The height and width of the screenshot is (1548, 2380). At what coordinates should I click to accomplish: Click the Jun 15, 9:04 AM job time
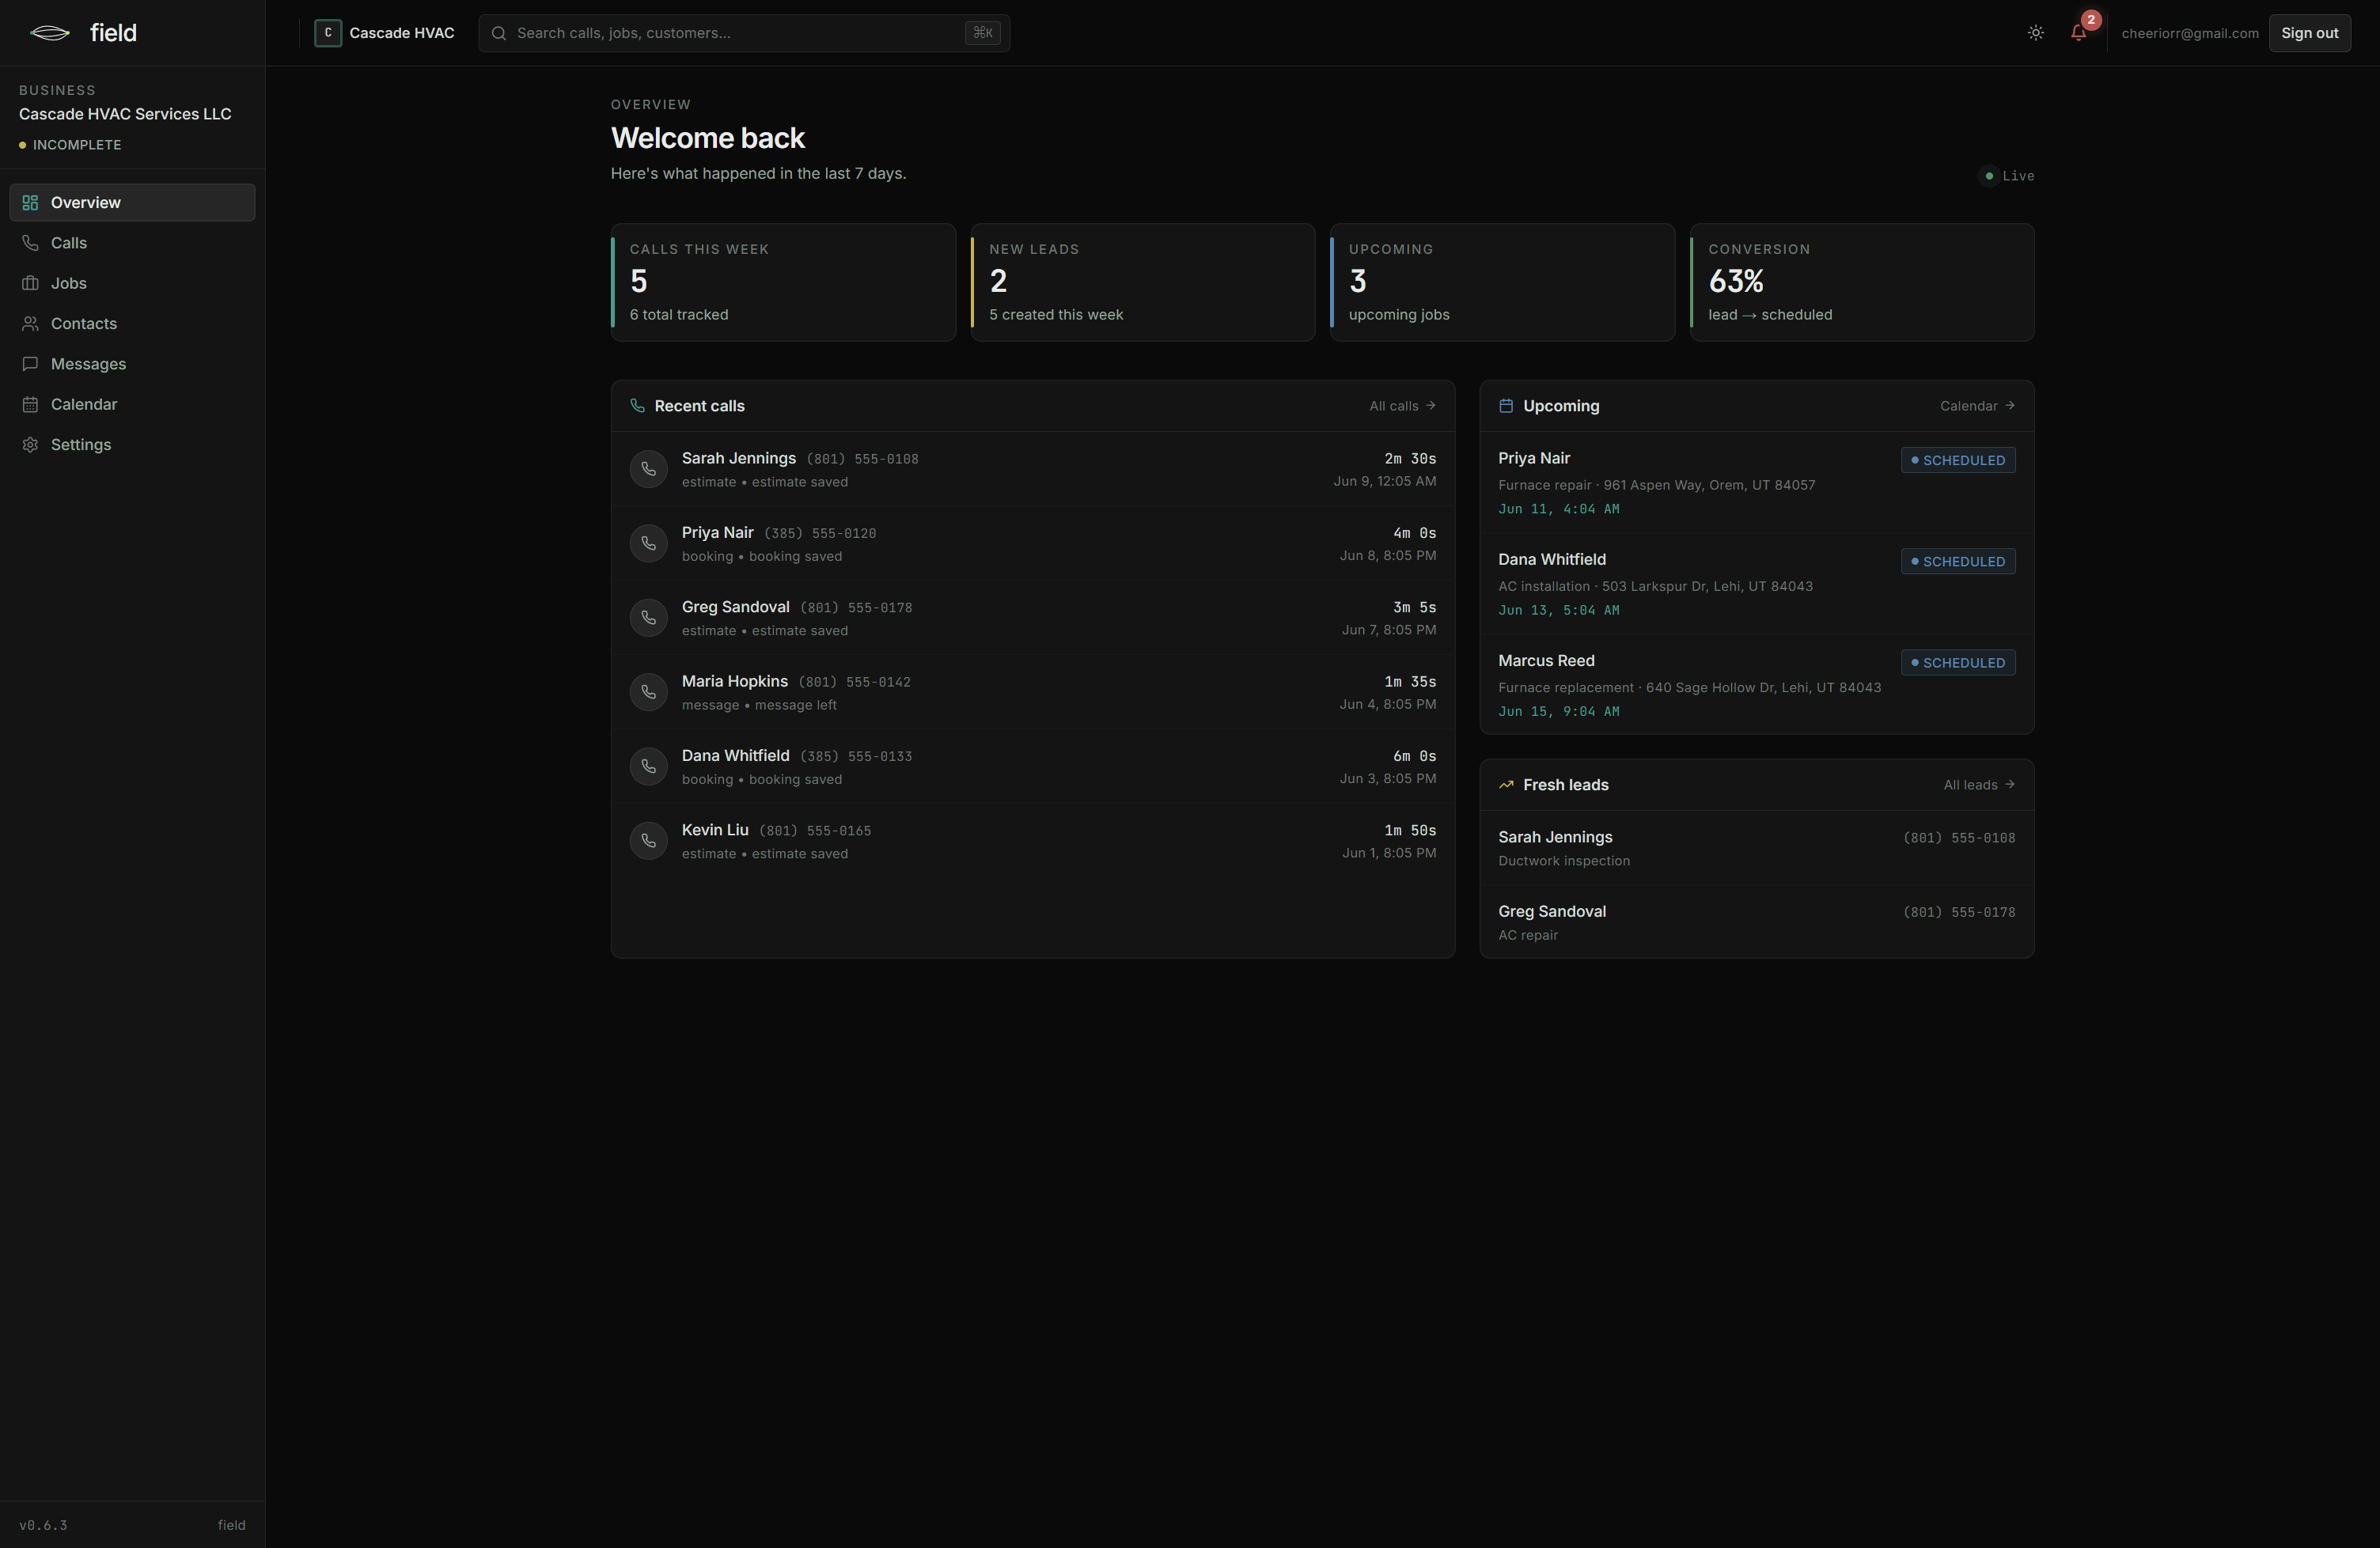click(1558, 711)
